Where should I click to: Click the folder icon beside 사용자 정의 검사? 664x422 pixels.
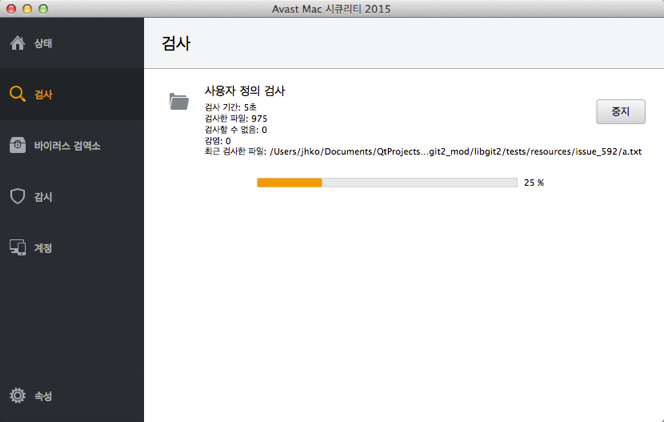click(179, 102)
